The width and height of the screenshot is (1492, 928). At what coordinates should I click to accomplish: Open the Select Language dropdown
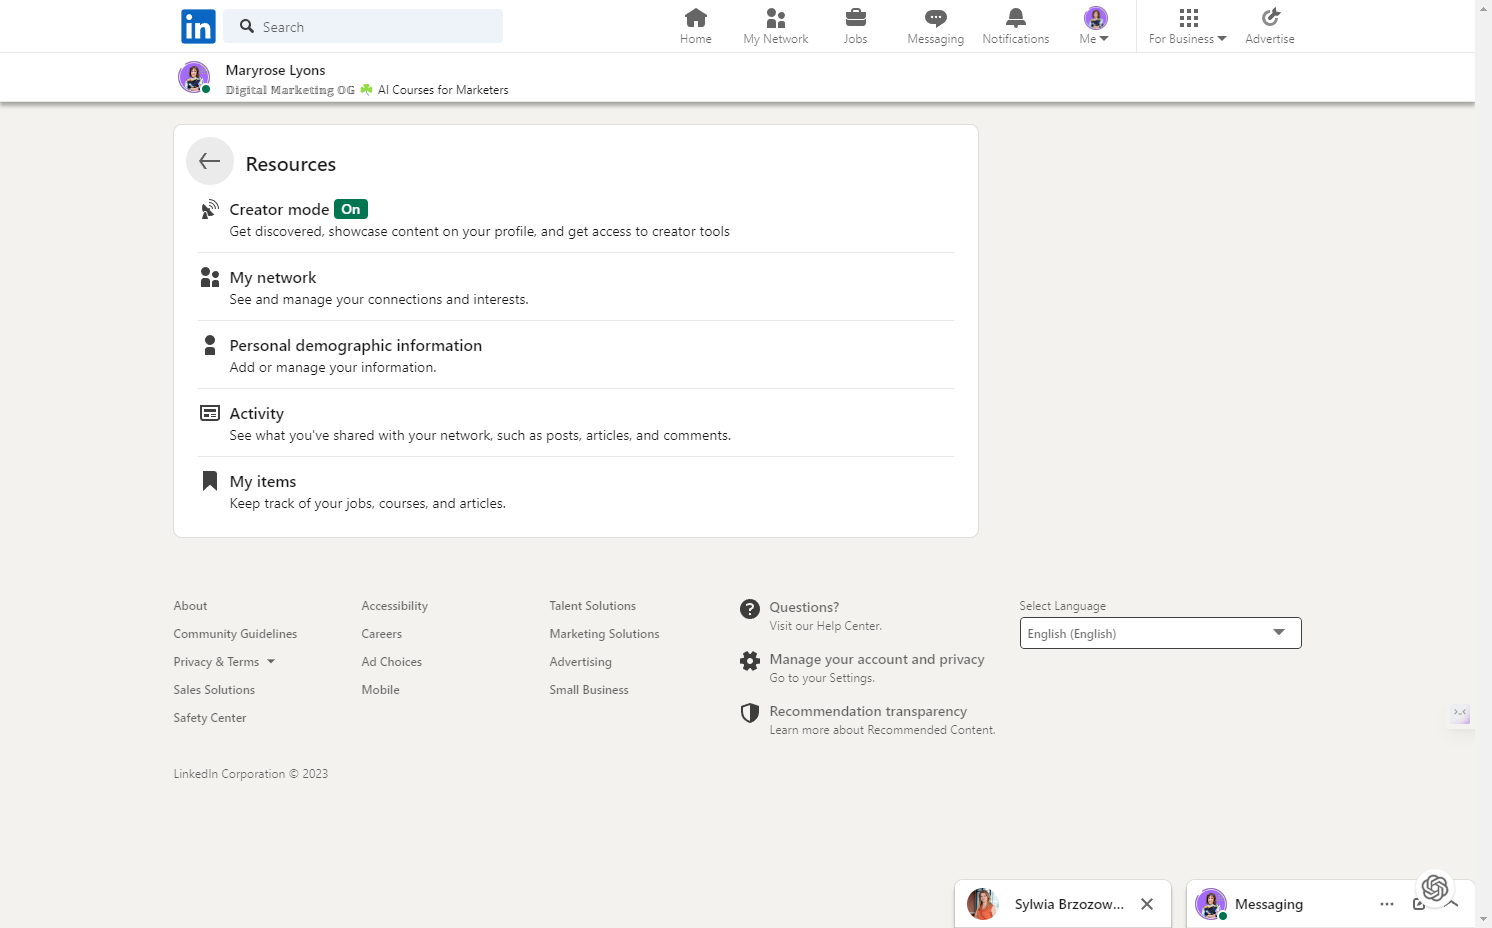coord(1160,633)
